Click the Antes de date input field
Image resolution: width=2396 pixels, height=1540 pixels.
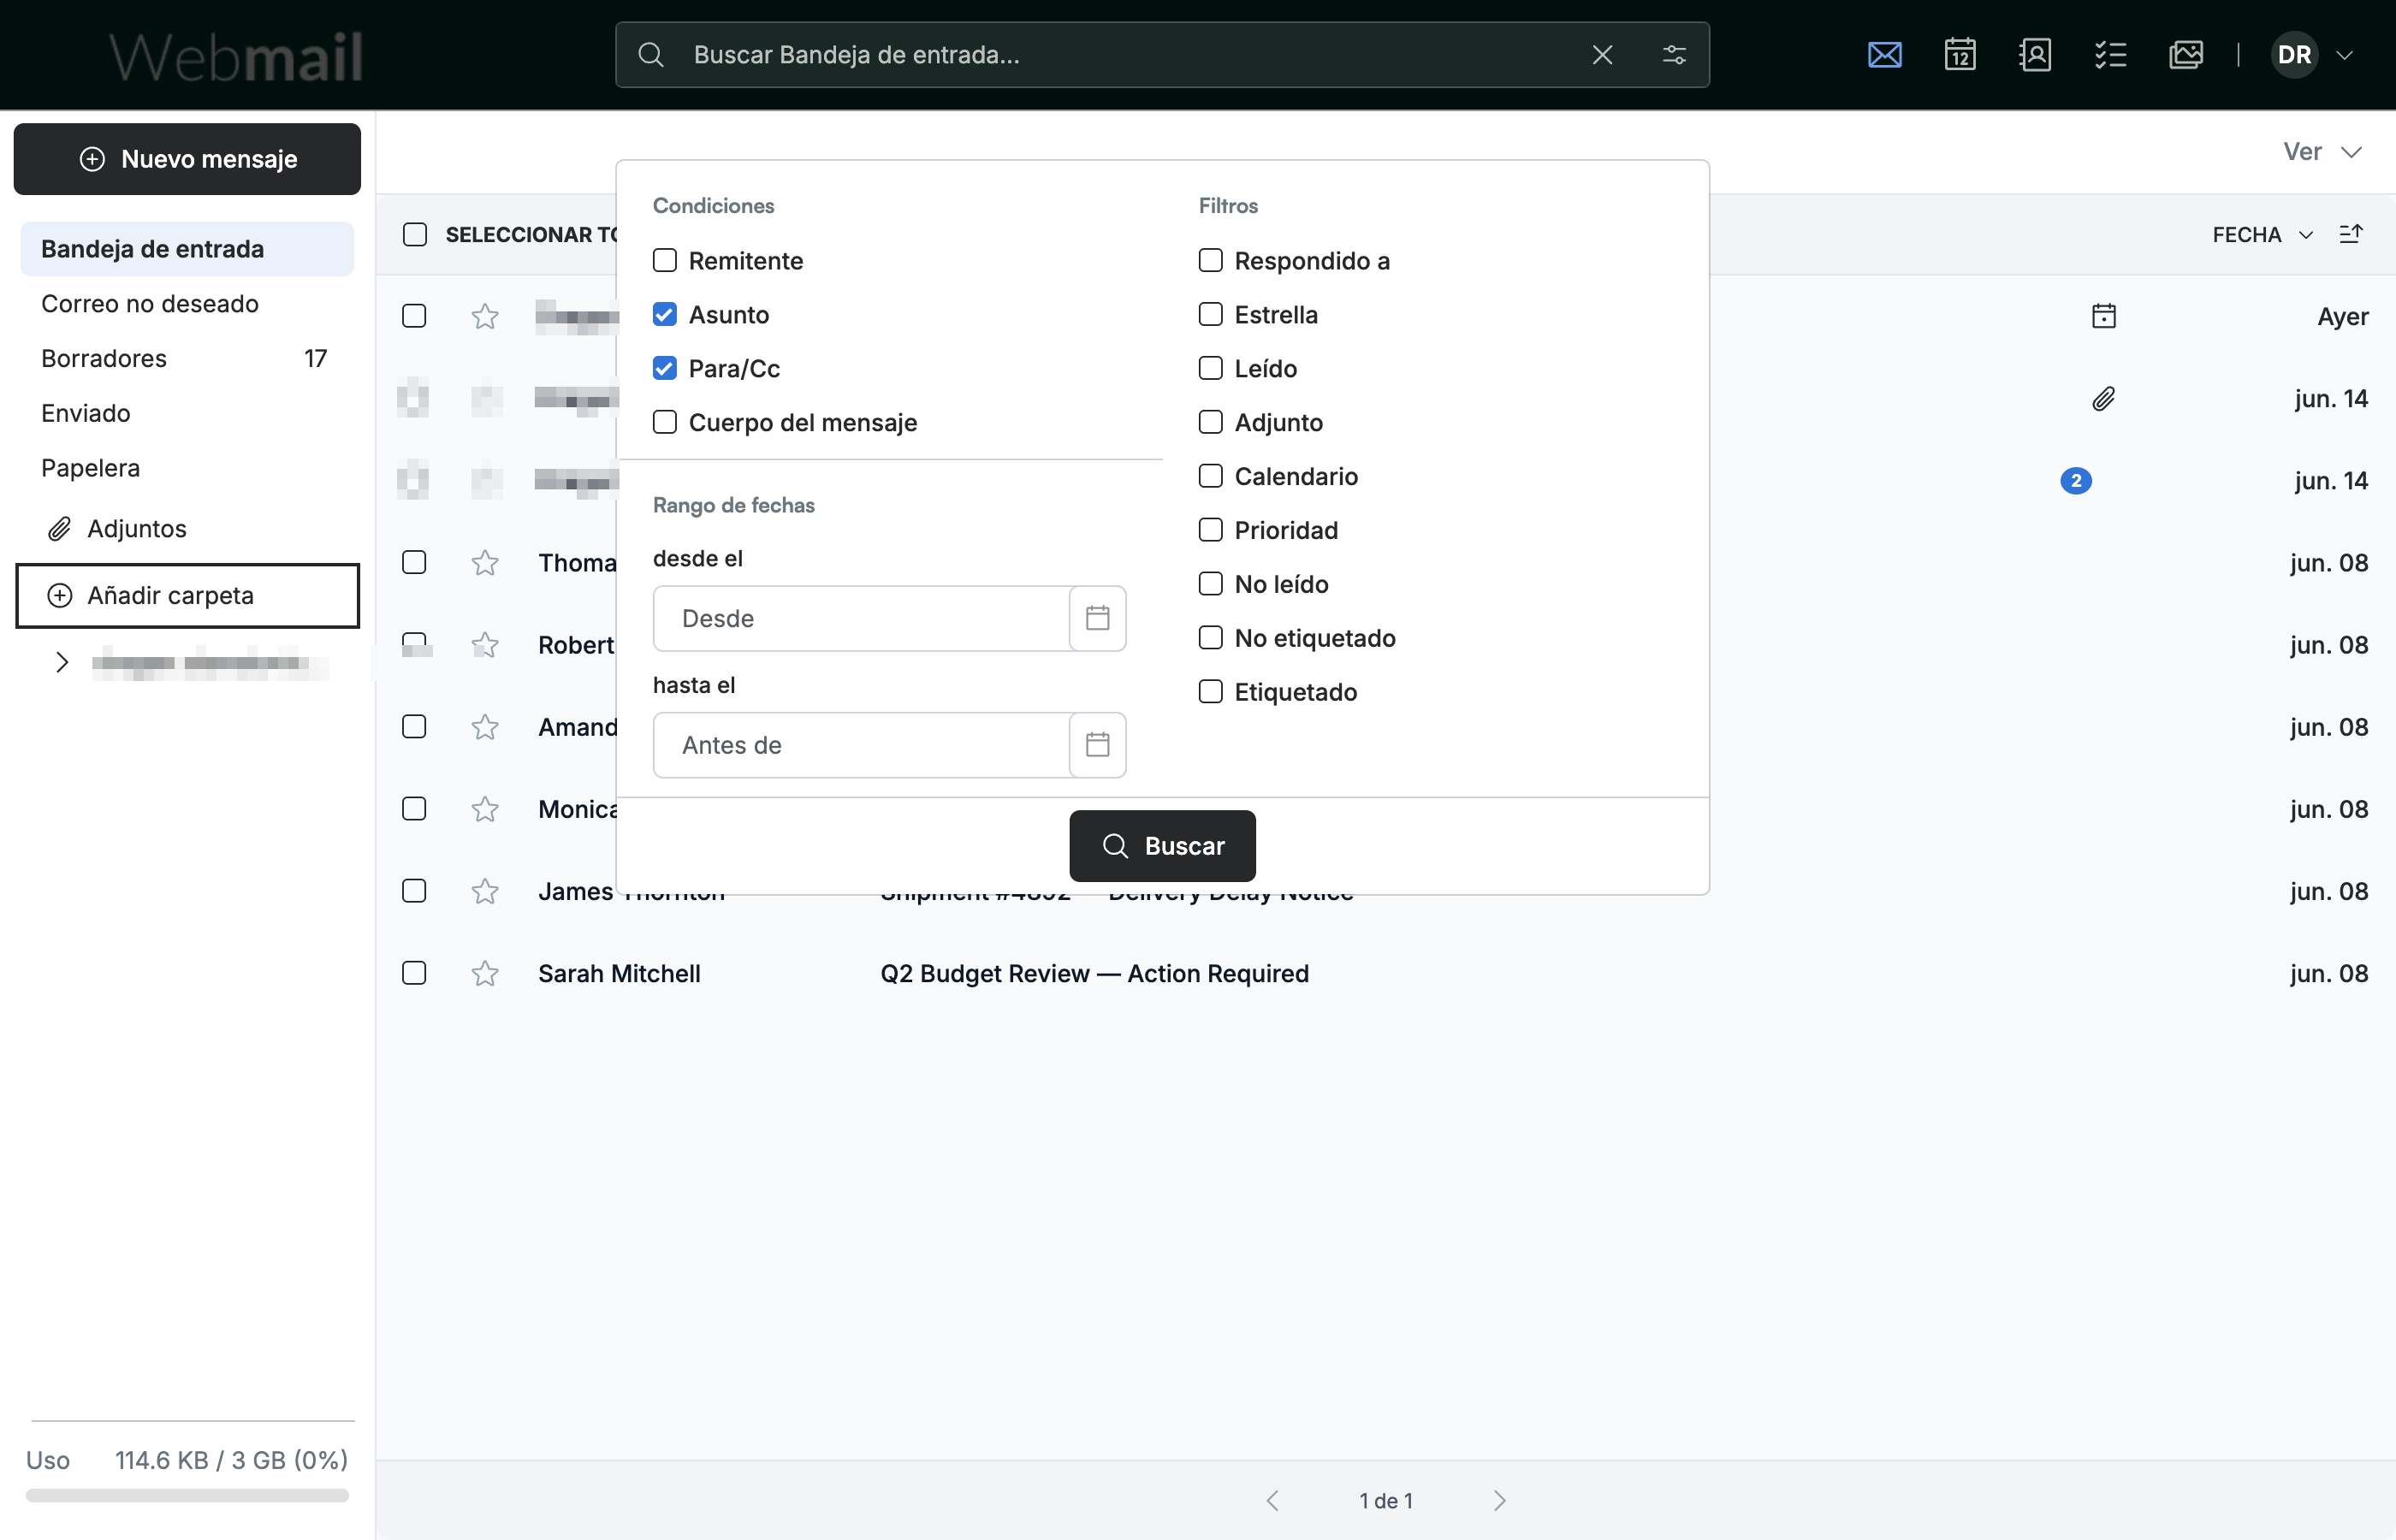pos(862,745)
